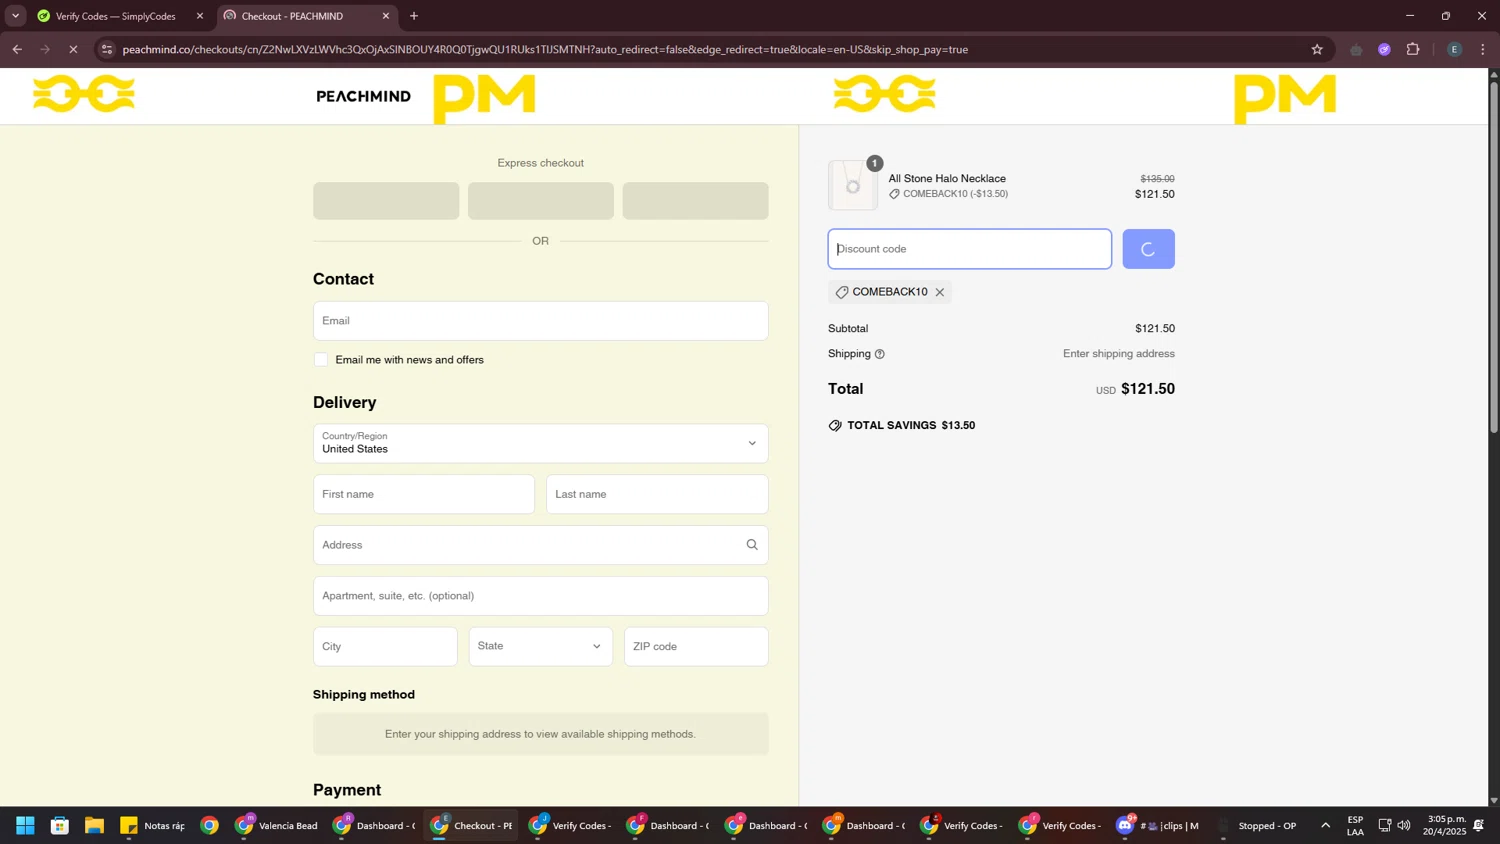Screen dimensions: 1500x844
Task: Open a new browser tab
Action: point(414,16)
